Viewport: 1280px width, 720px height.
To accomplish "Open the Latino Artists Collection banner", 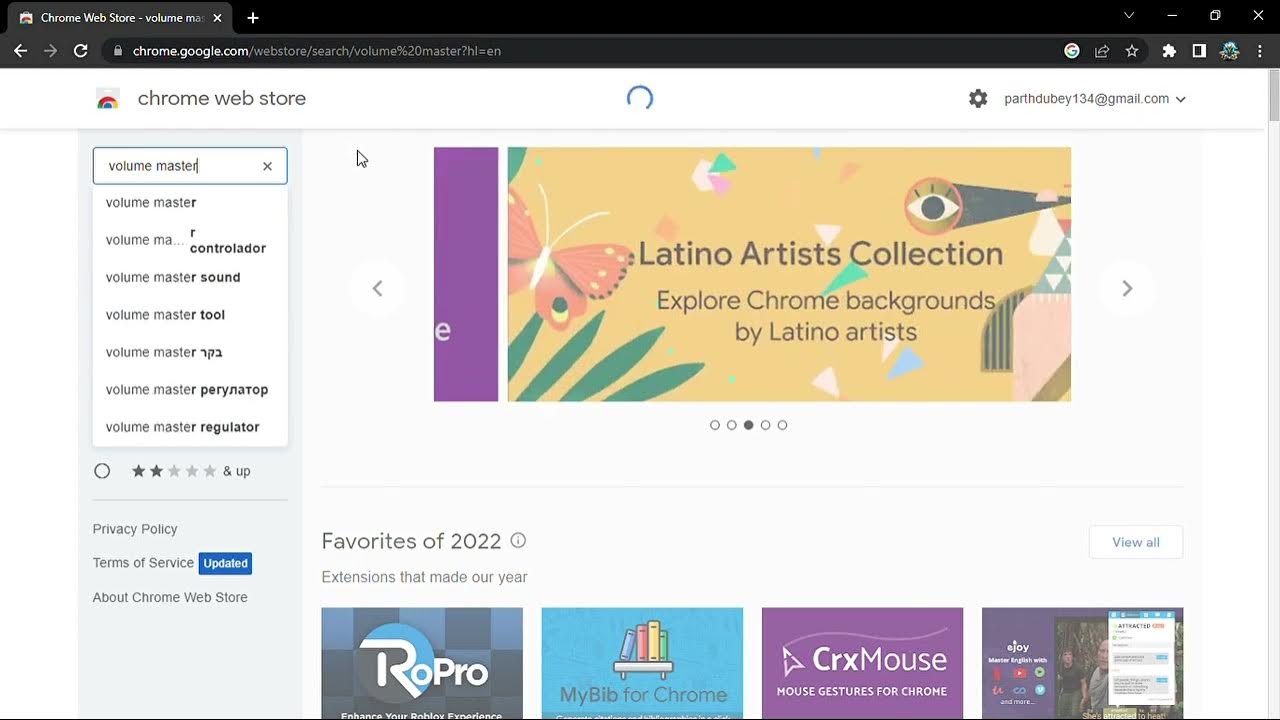I will (789, 274).
